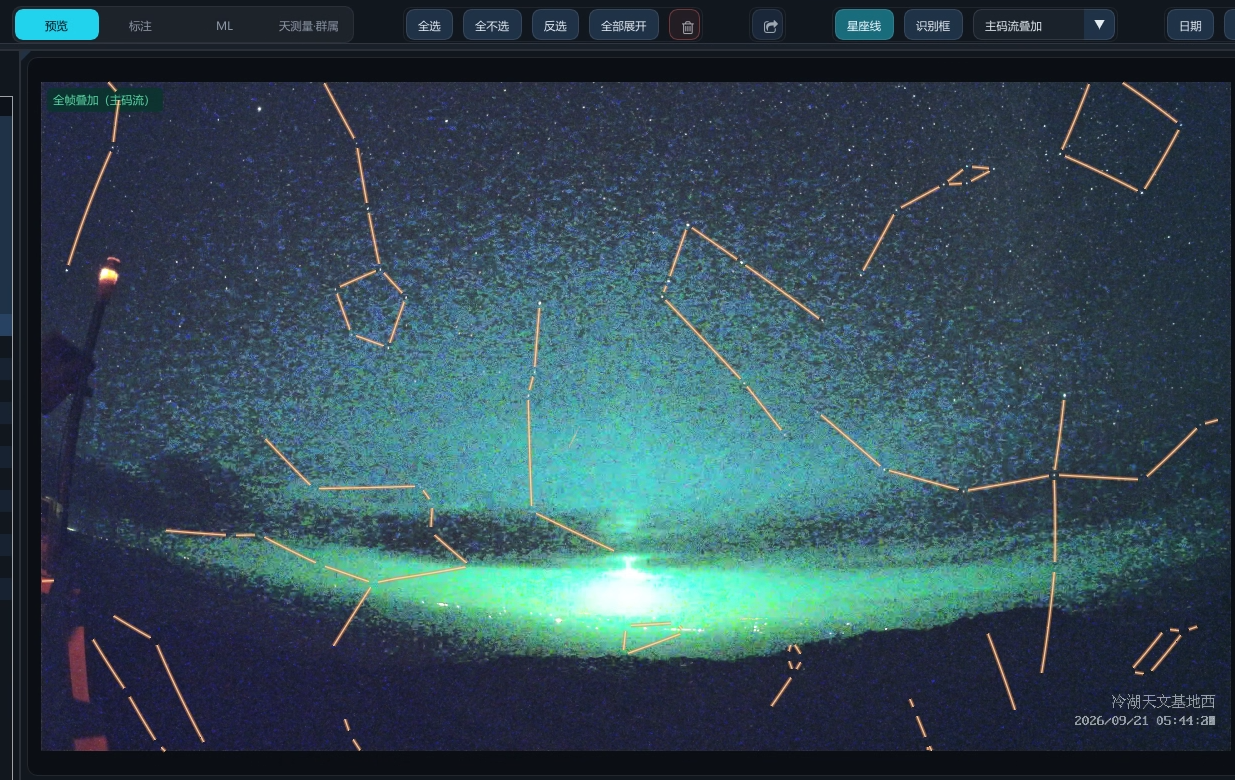The width and height of the screenshot is (1235, 780).
Task: Click the share export arrow icon
Action: [769, 26]
